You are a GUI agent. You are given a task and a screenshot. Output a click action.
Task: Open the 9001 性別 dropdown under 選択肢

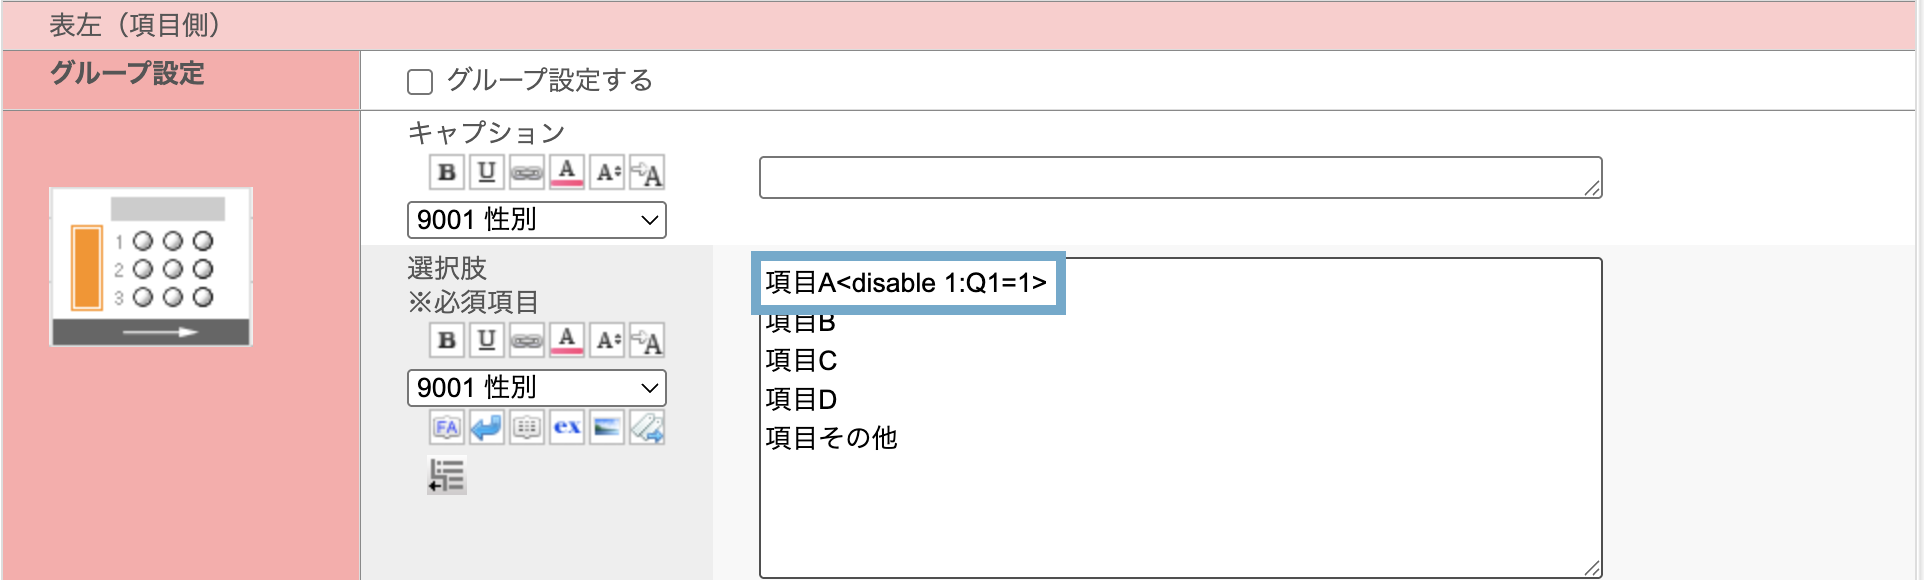(536, 388)
